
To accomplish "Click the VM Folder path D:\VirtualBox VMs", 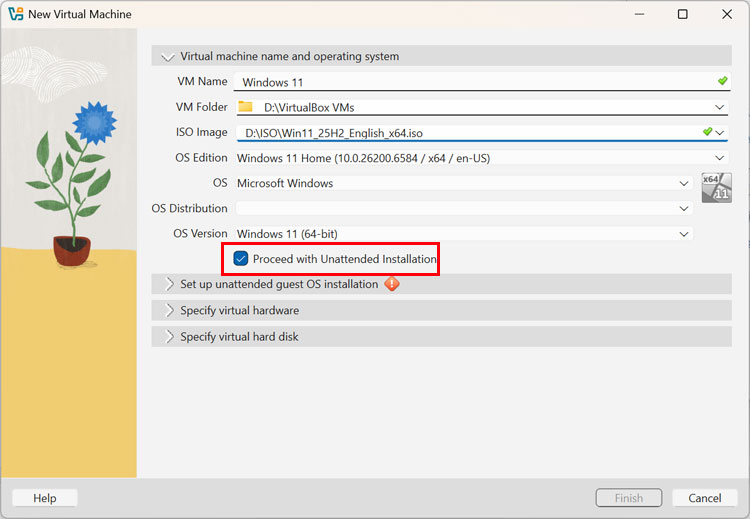I will [x=309, y=108].
